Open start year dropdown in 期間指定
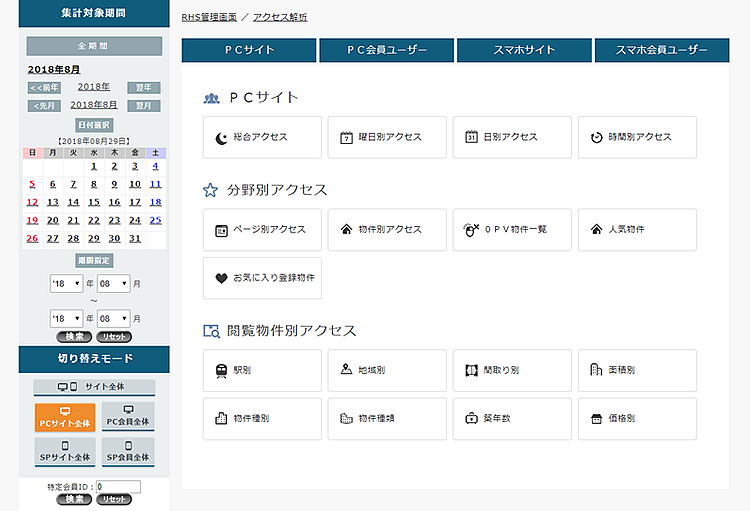This screenshot has width=750, height=511. pyautogui.click(x=66, y=284)
